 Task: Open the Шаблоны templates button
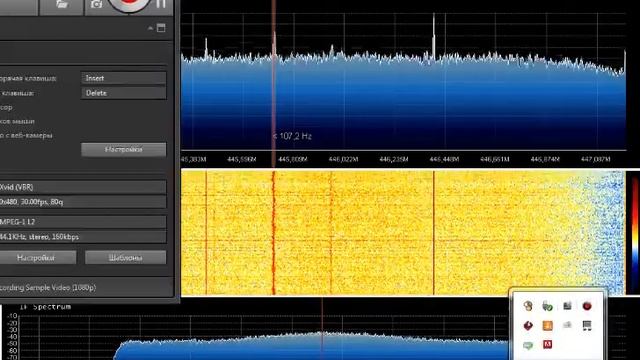coord(125,258)
